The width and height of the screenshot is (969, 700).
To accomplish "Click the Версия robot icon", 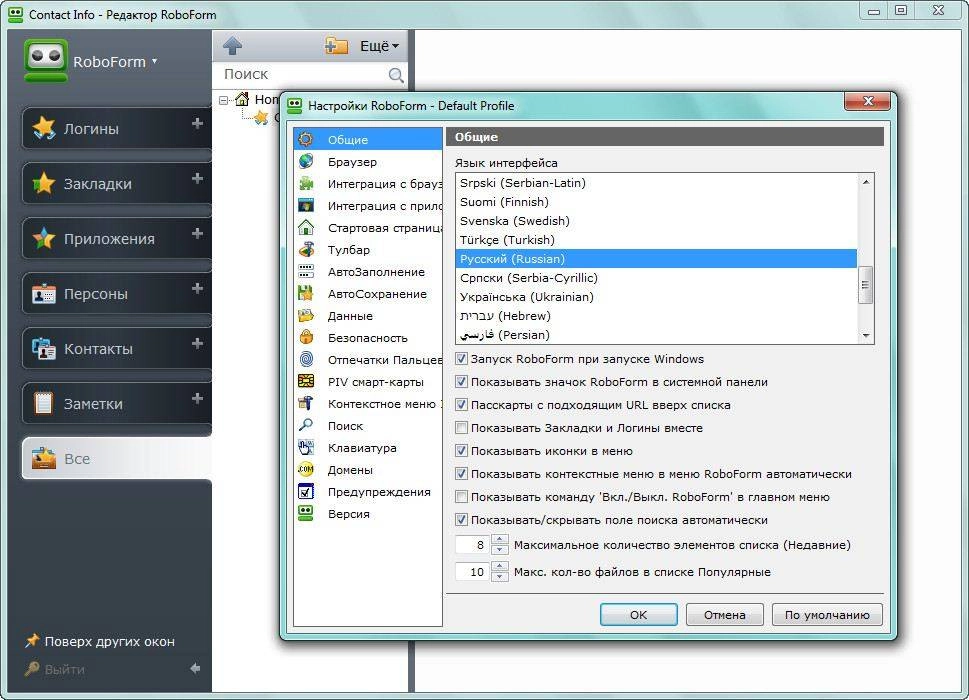I will point(306,513).
